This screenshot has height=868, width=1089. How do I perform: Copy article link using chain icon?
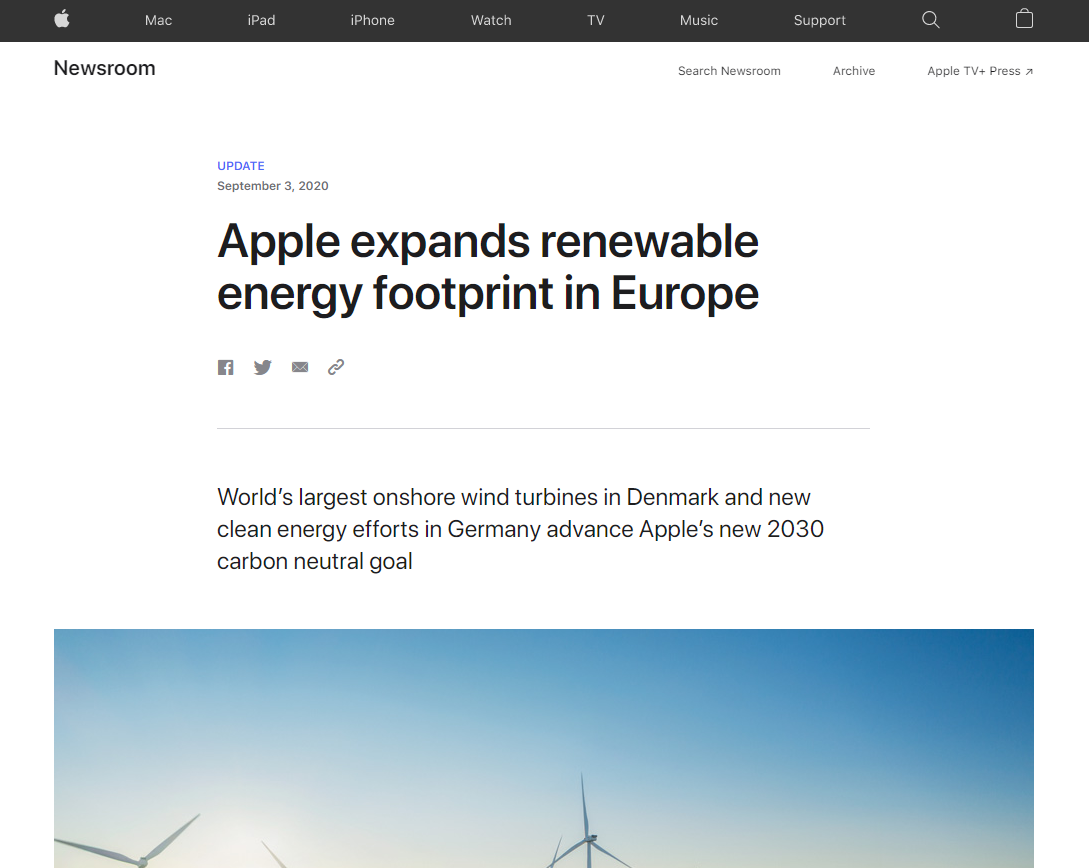pyautogui.click(x=336, y=367)
